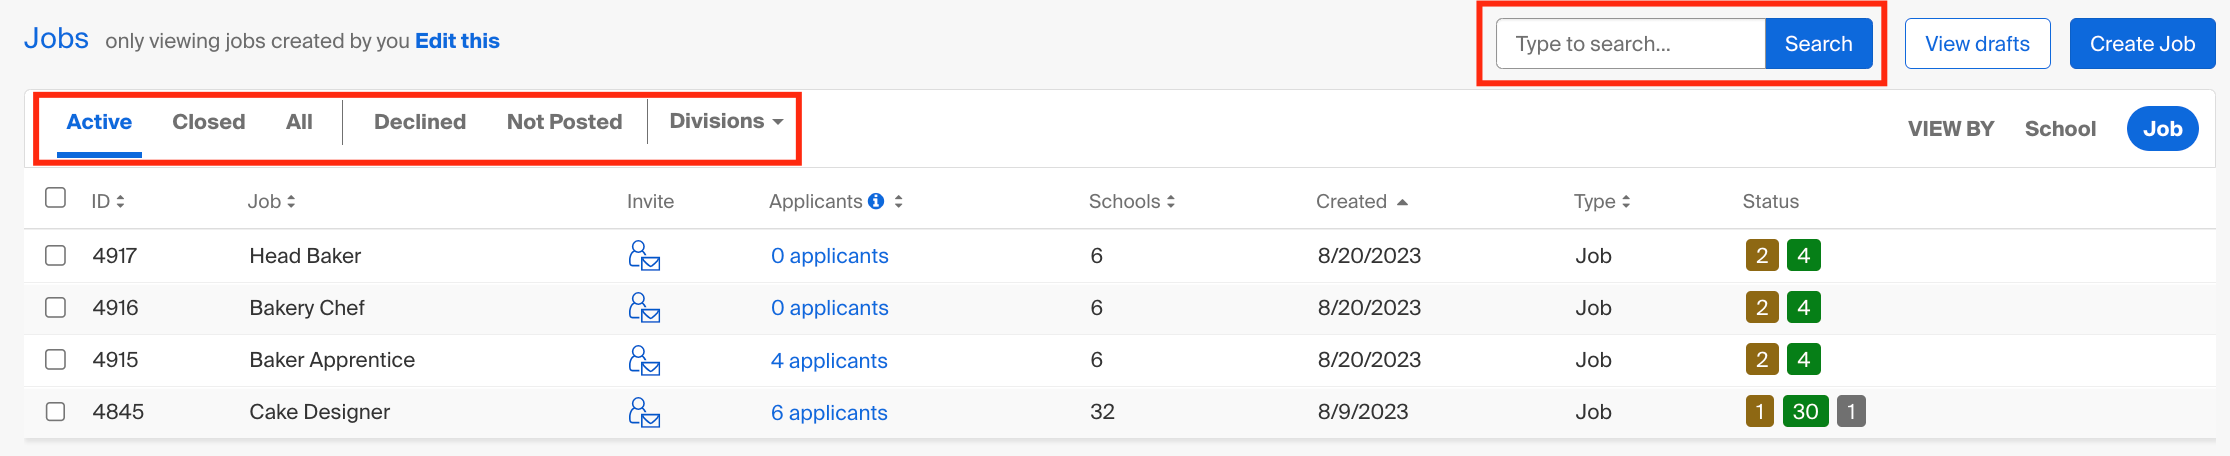The image size is (2230, 456).
Task: Open invite for Baker Apprentice job
Action: pos(644,360)
